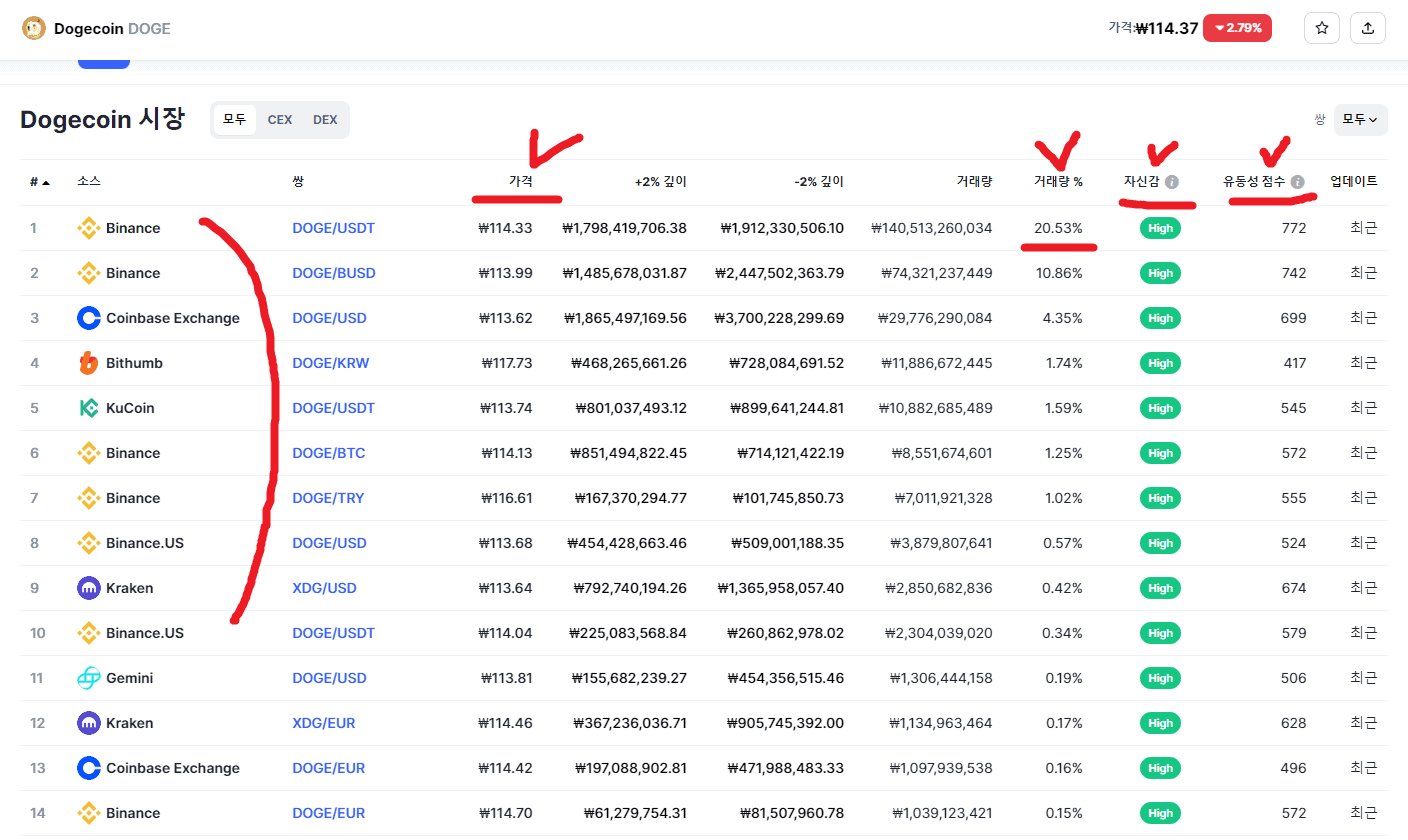The width and height of the screenshot is (1408, 840).
Task: Open the 쌍 pair filter dropdown
Action: pyautogui.click(x=1360, y=119)
